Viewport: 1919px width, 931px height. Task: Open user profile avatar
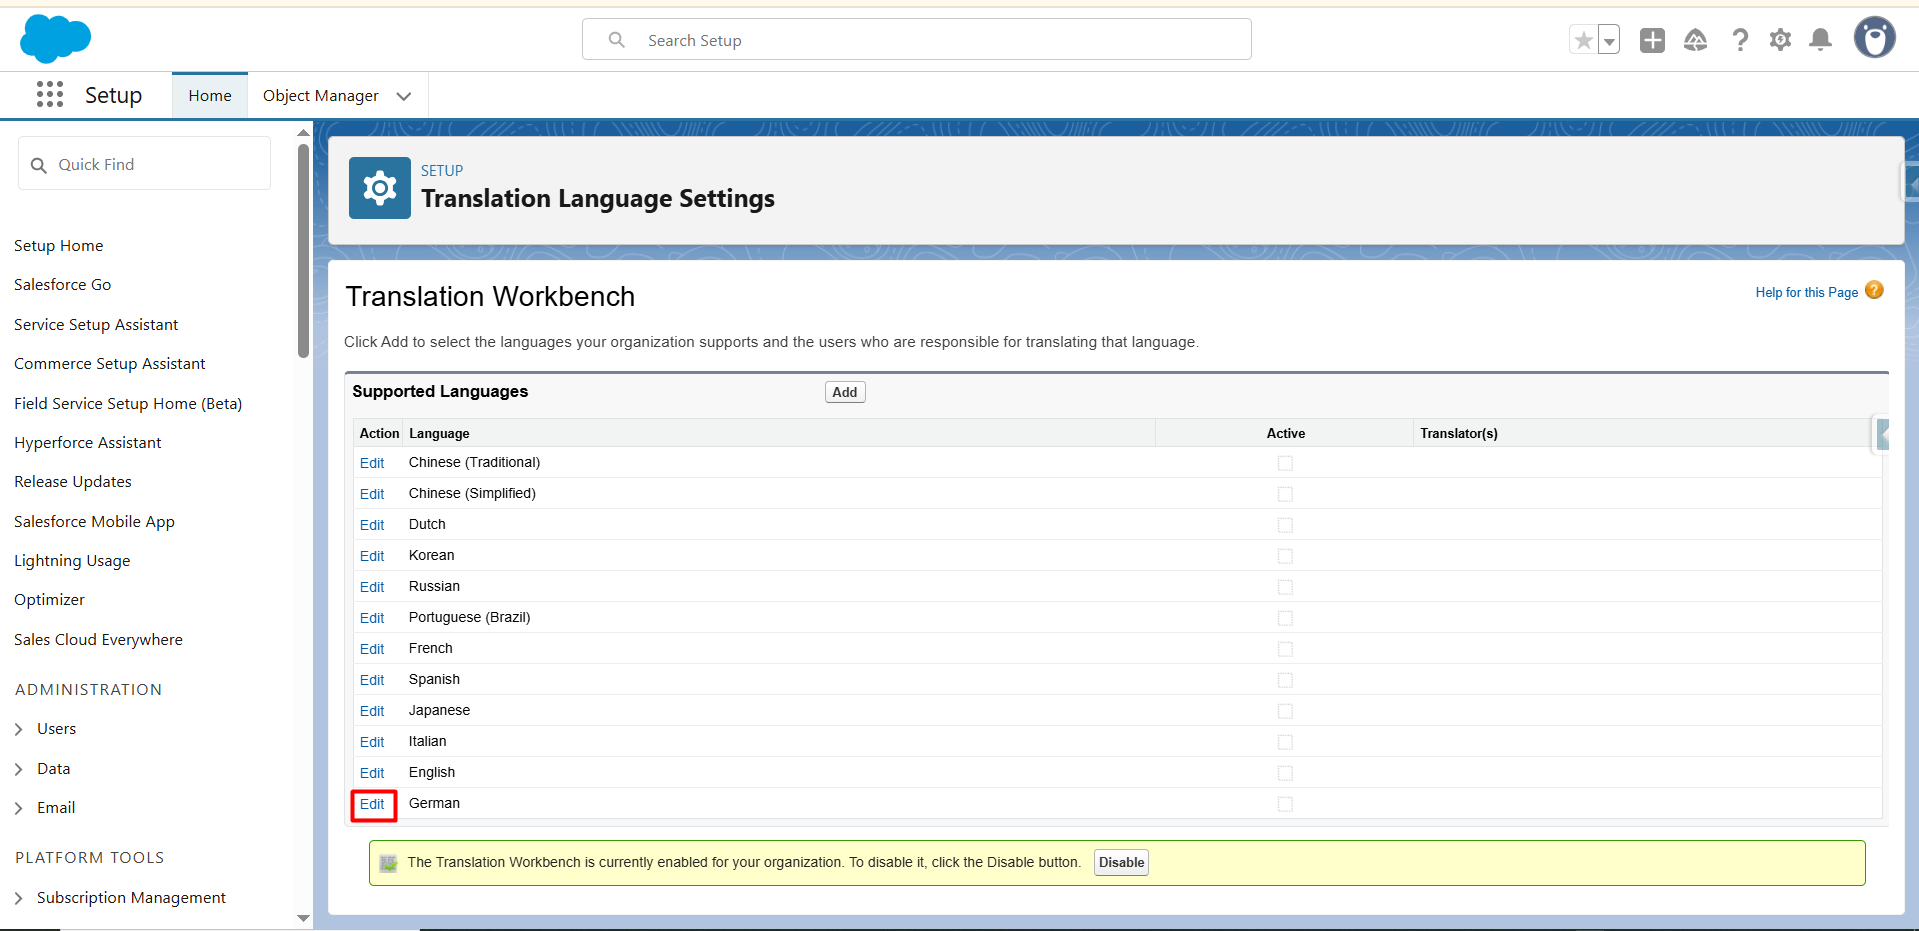[1874, 39]
